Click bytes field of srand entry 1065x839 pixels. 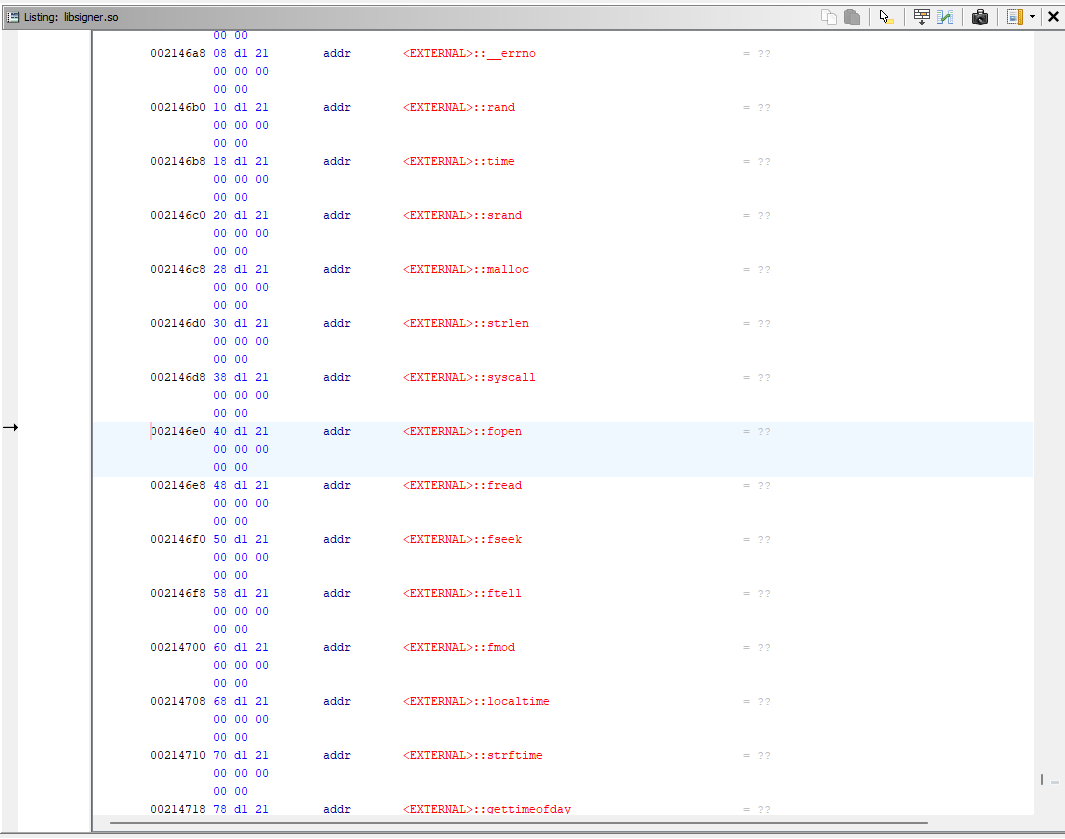coord(241,216)
